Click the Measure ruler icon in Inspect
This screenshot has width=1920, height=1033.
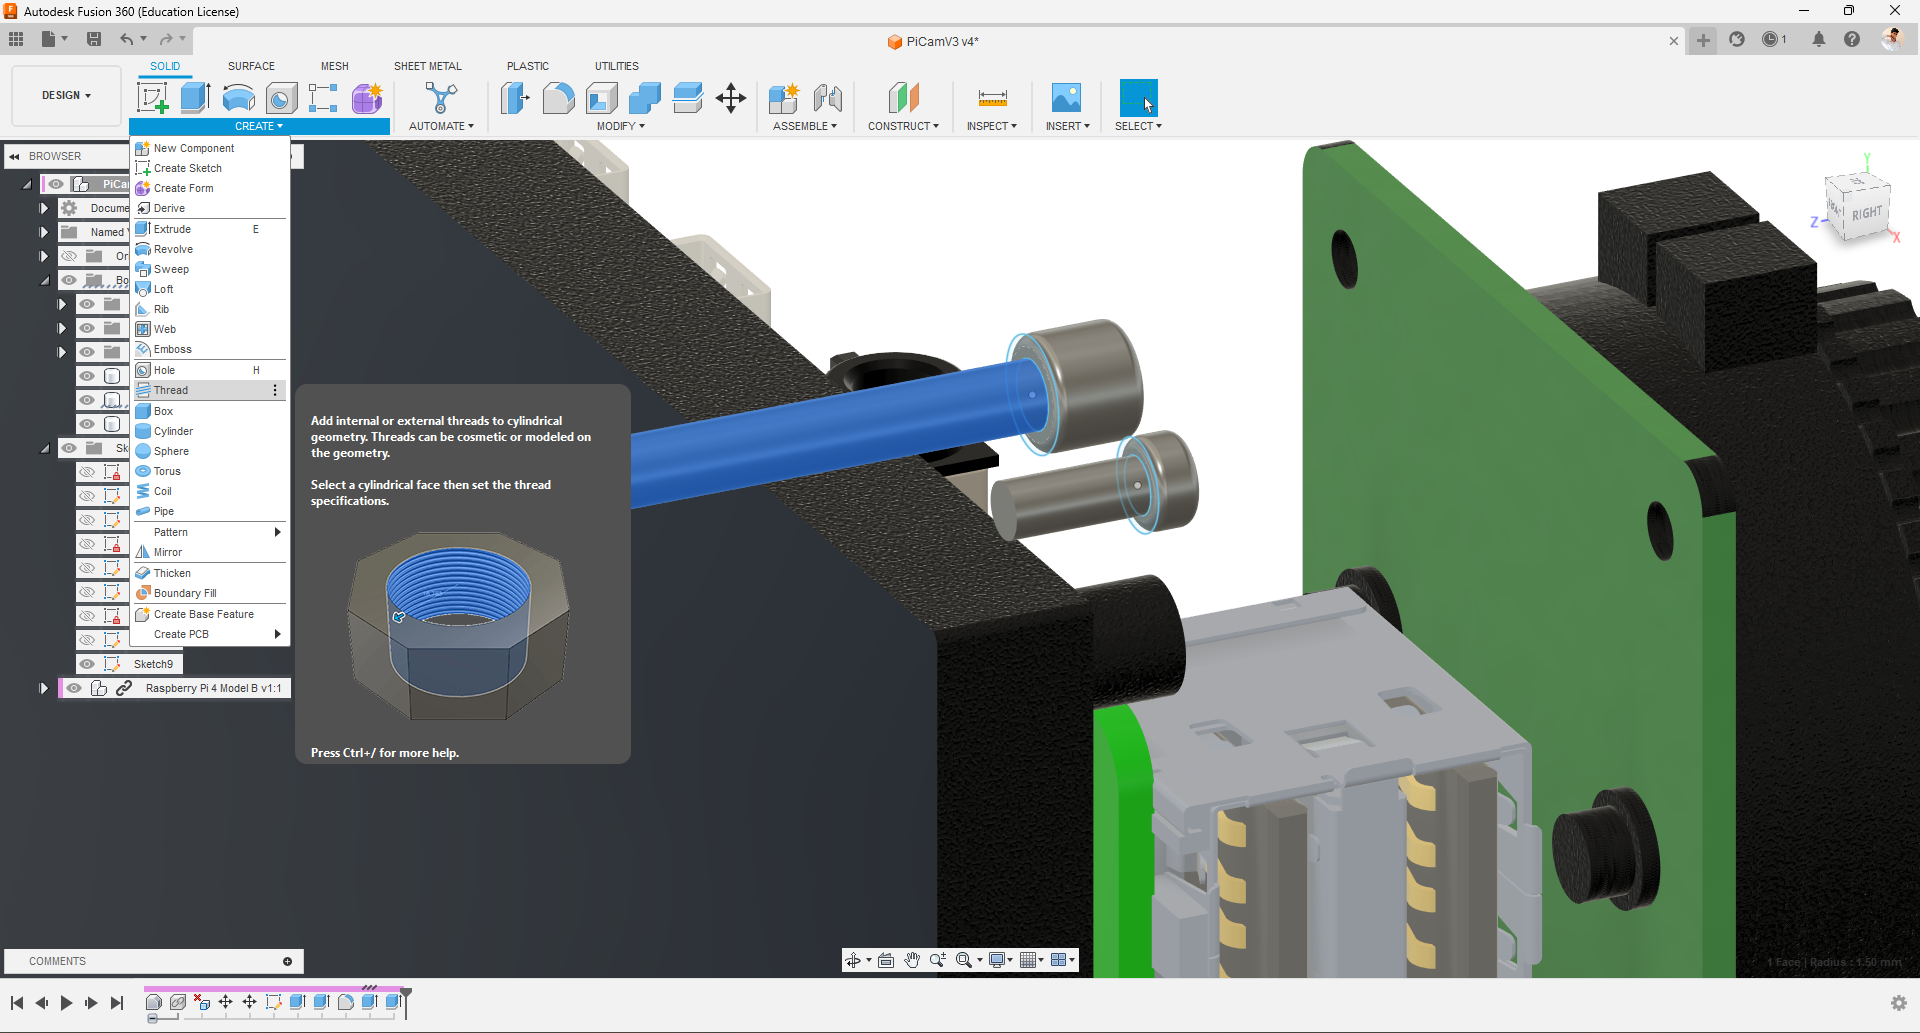pyautogui.click(x=992, y=98)
